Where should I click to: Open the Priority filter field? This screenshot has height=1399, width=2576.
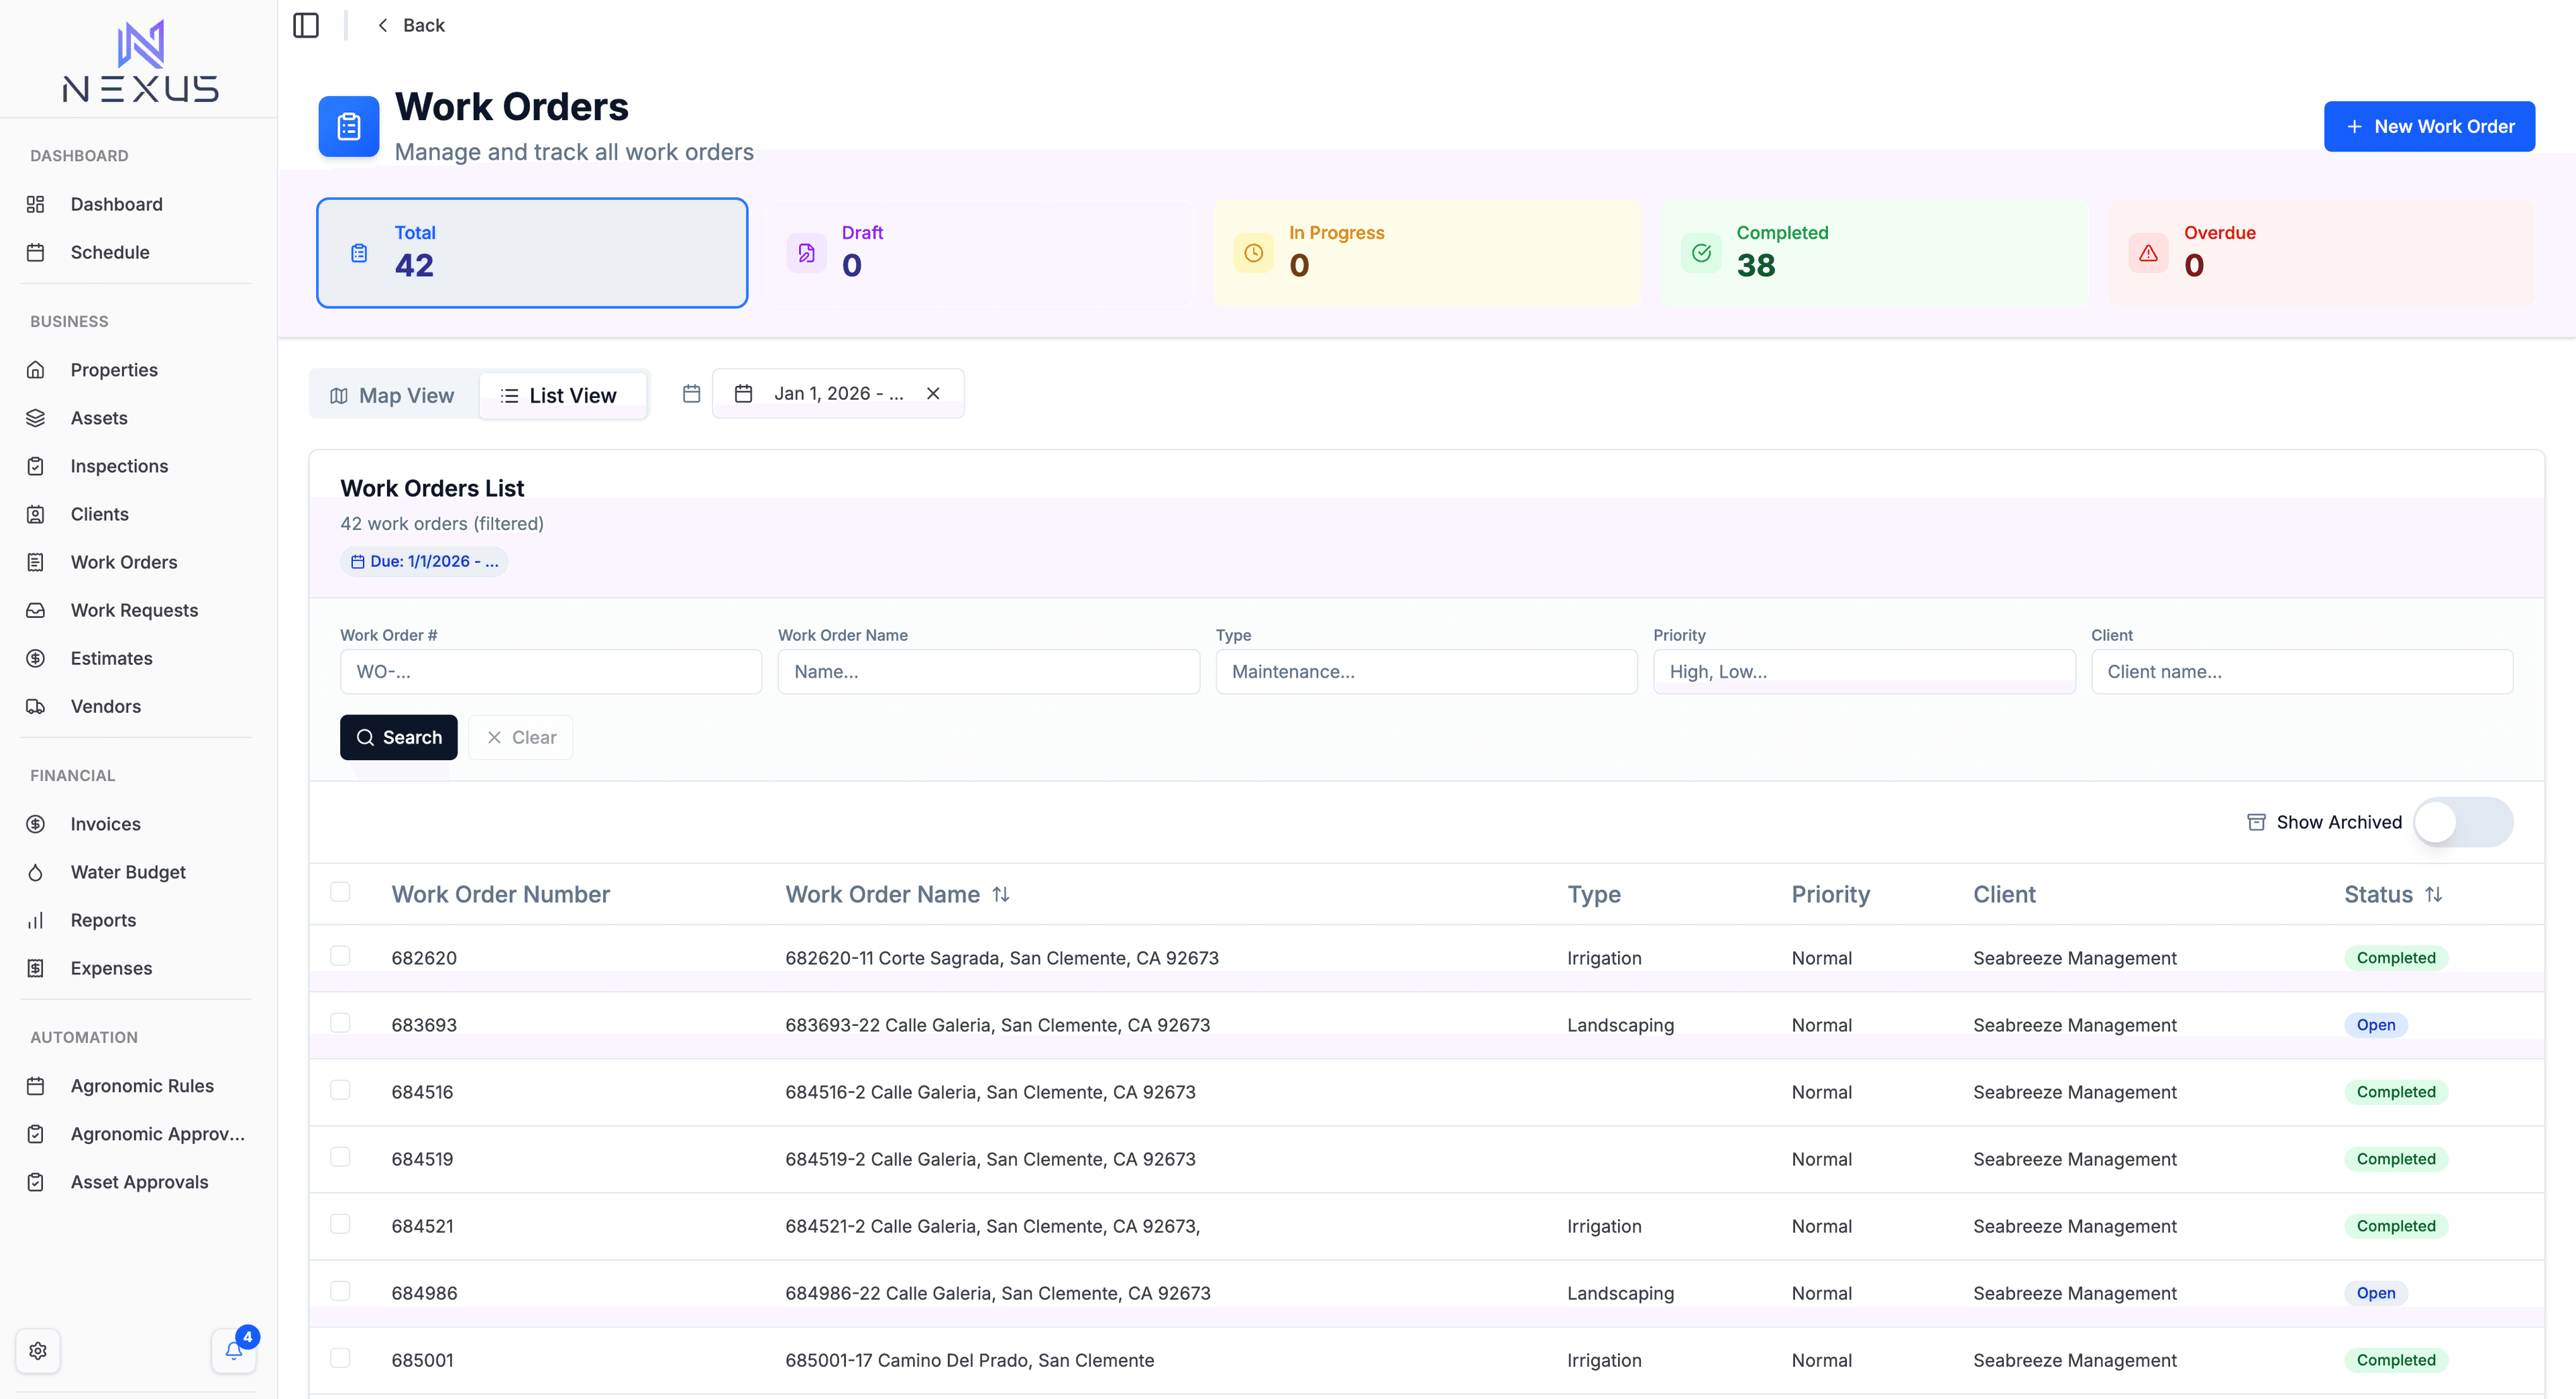[1863, 672]
